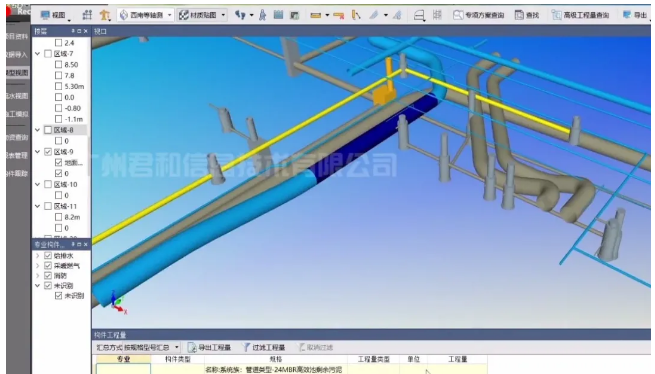Click the 工程量类型 column header
Viewport: 655px width, 374px height.
click(x=373, y=359)
